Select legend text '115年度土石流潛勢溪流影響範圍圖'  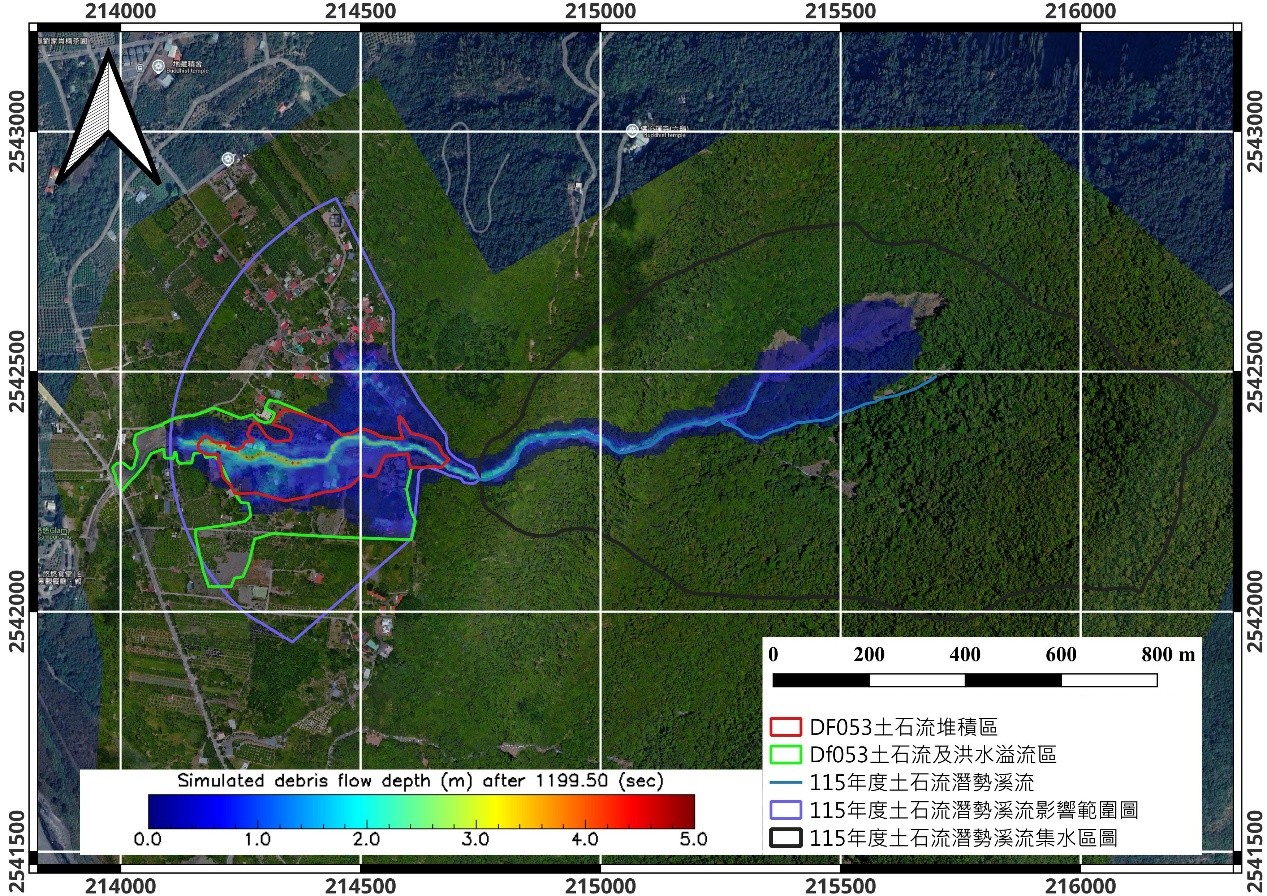click(974, 809)
